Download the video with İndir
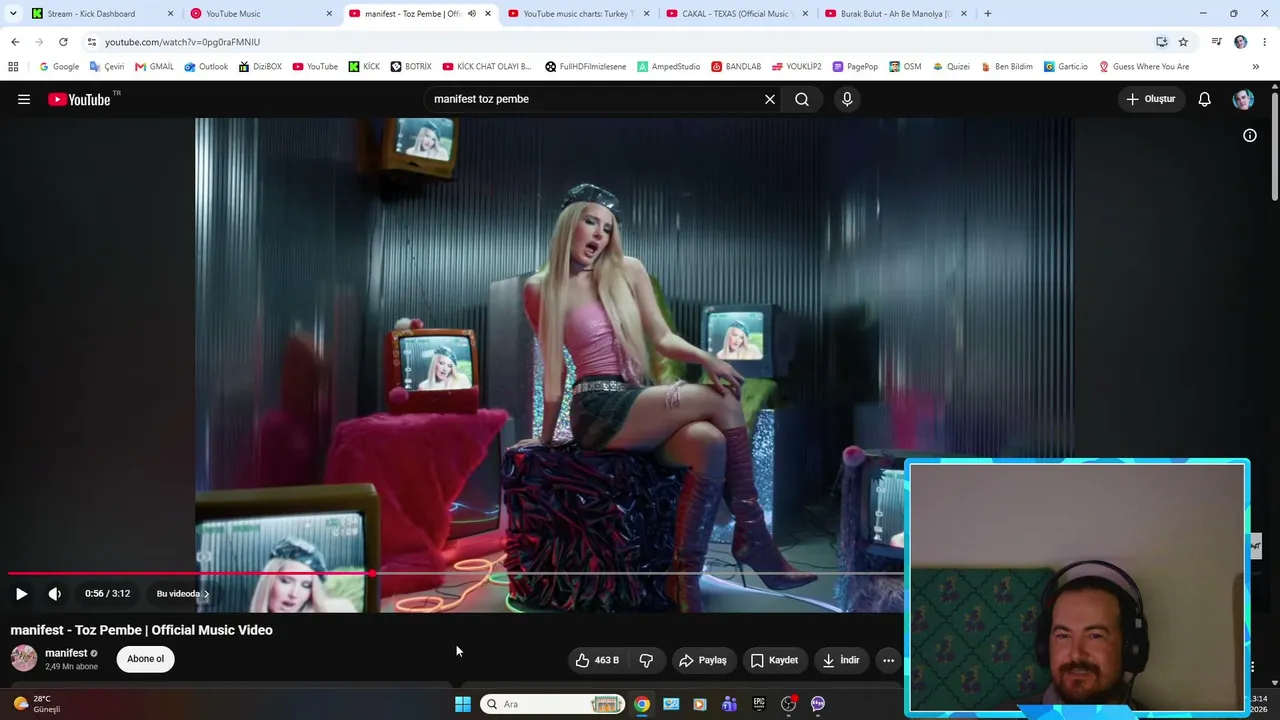The width and height of the screenshot is (1280, 720). pyautogui.click(x=841, y=660)
